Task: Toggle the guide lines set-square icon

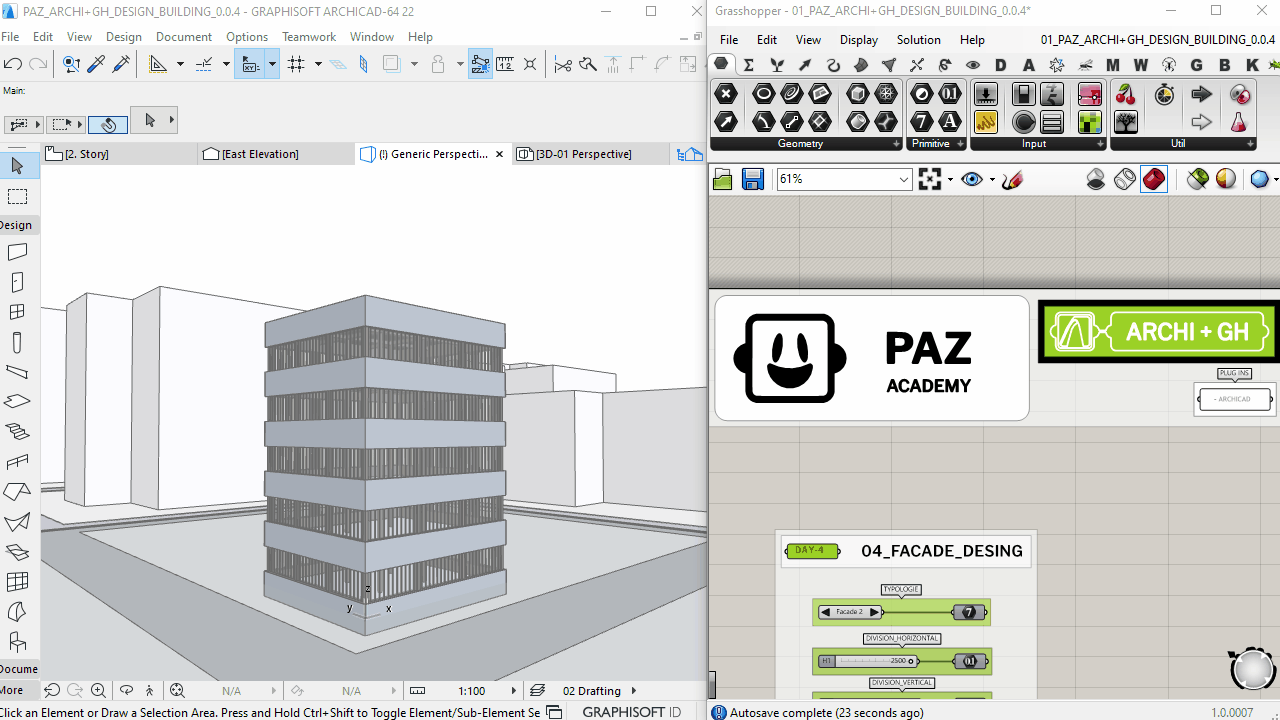Action: tap(158, 64)
